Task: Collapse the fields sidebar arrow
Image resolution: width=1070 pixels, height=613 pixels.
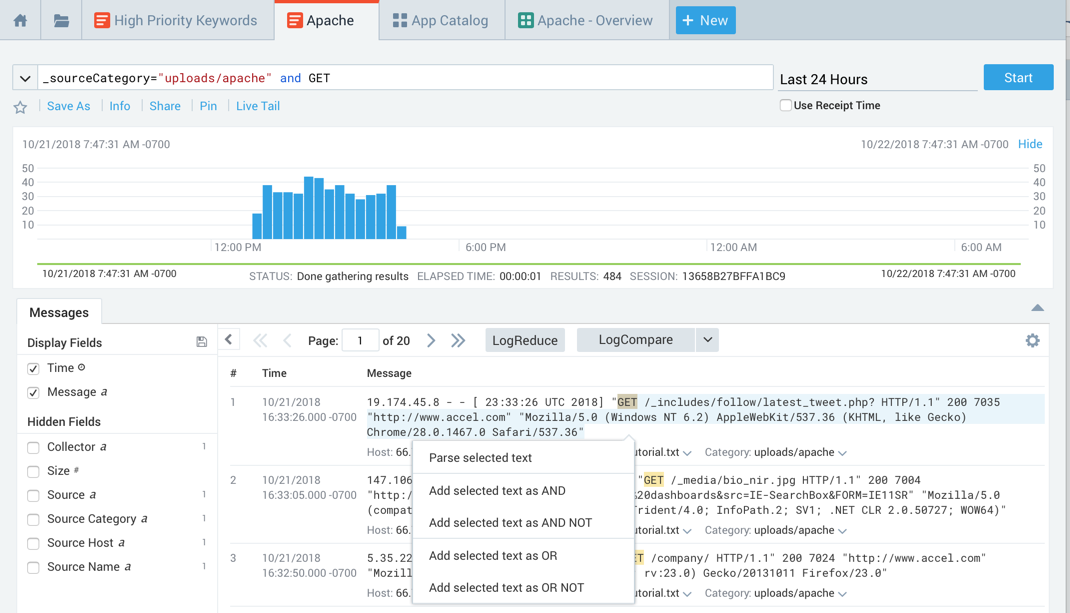Action: 229,340
